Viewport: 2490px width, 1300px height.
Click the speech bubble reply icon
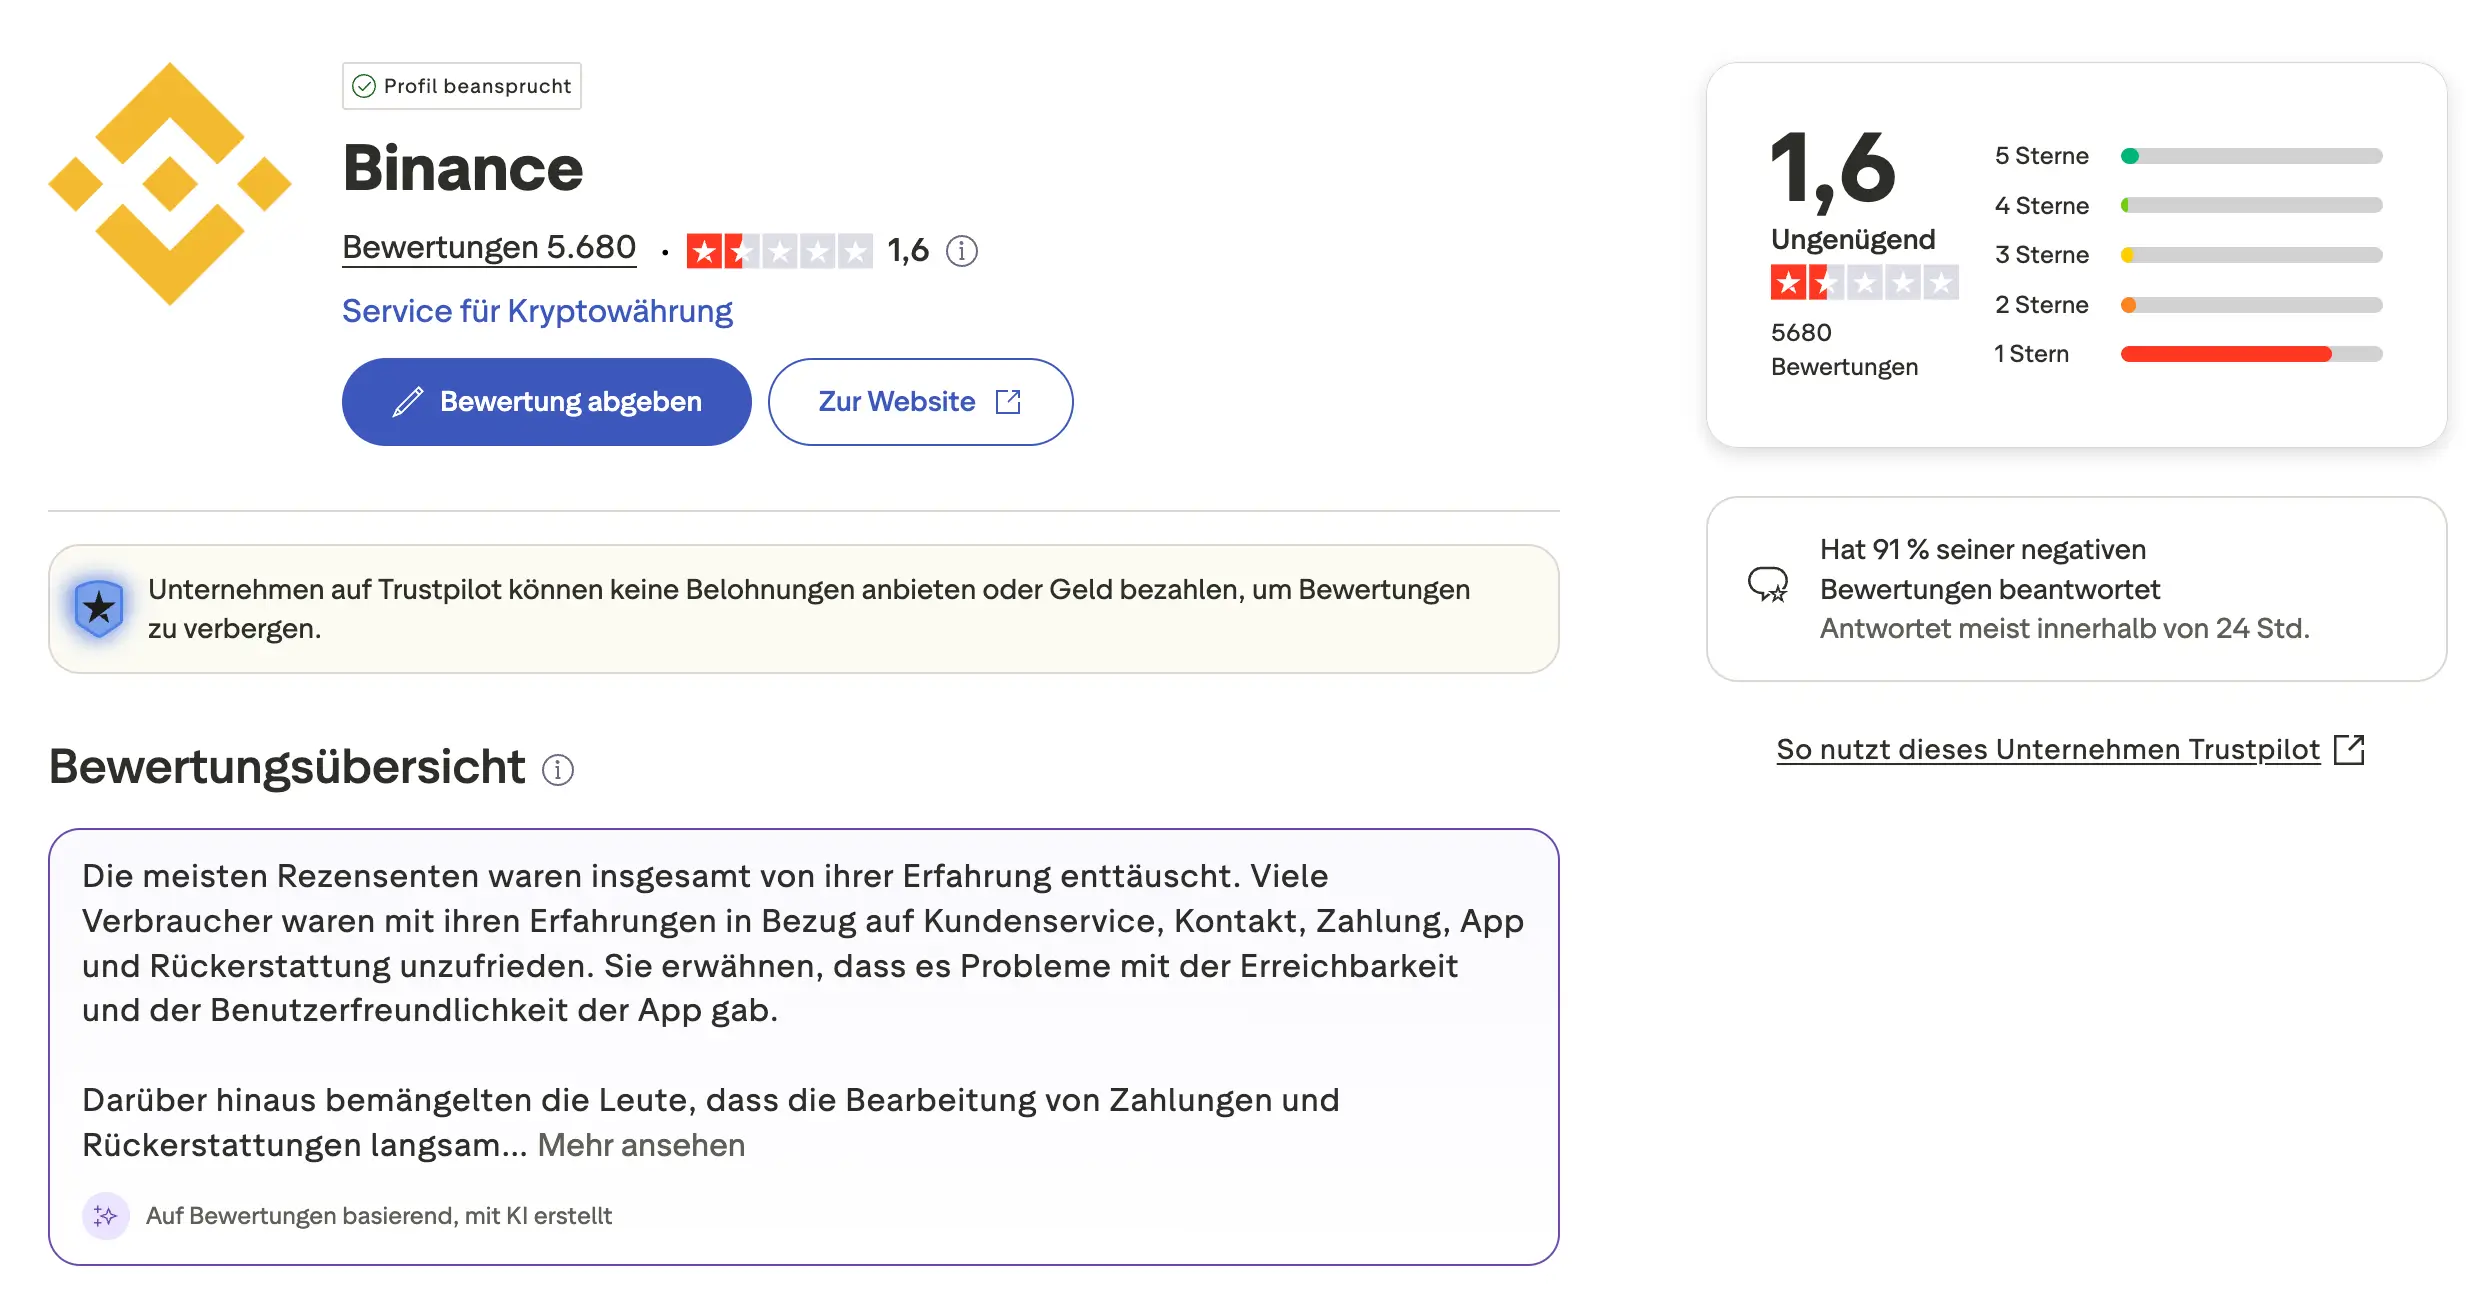1767,584
